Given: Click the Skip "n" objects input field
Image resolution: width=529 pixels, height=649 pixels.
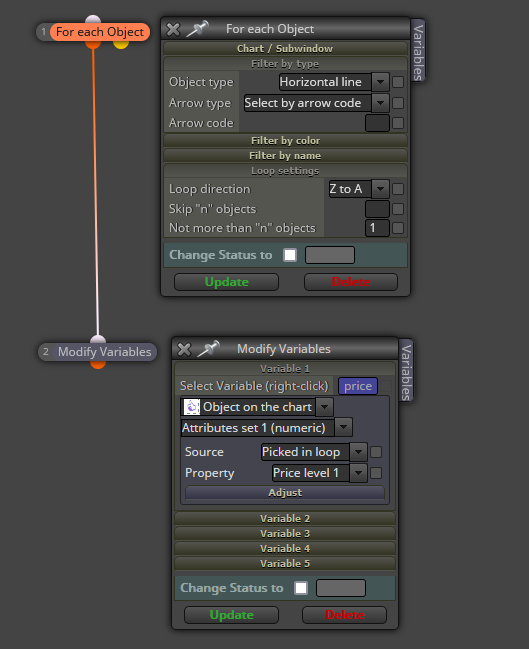Looking at the screenshot, I should coord(377,209).
